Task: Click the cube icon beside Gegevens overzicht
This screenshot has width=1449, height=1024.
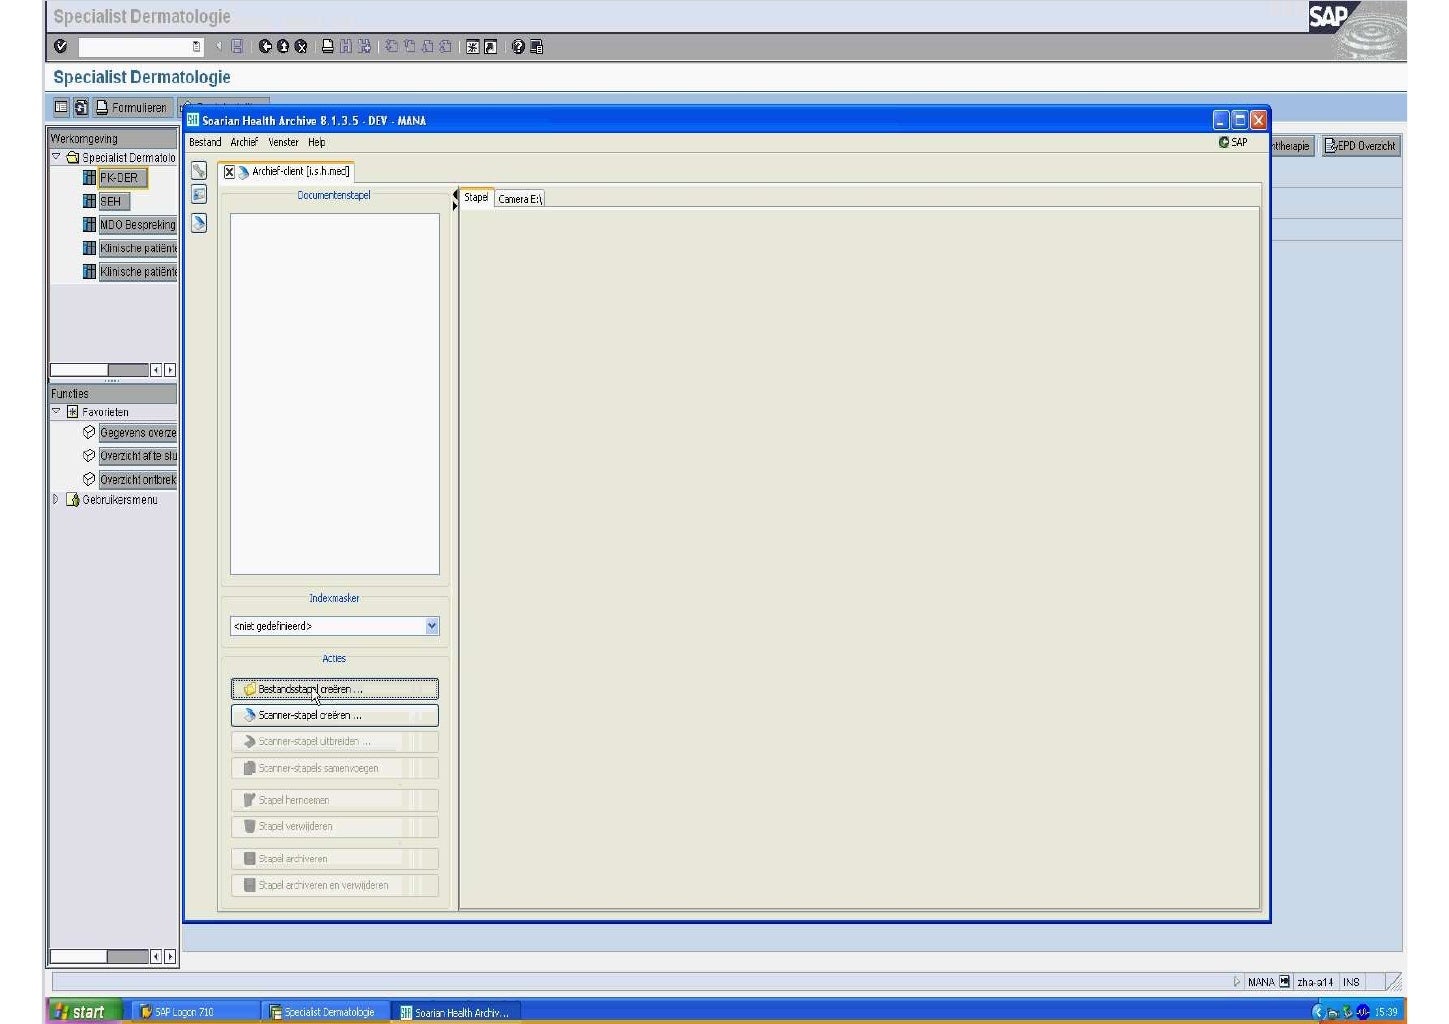Action: coord(89,432)
